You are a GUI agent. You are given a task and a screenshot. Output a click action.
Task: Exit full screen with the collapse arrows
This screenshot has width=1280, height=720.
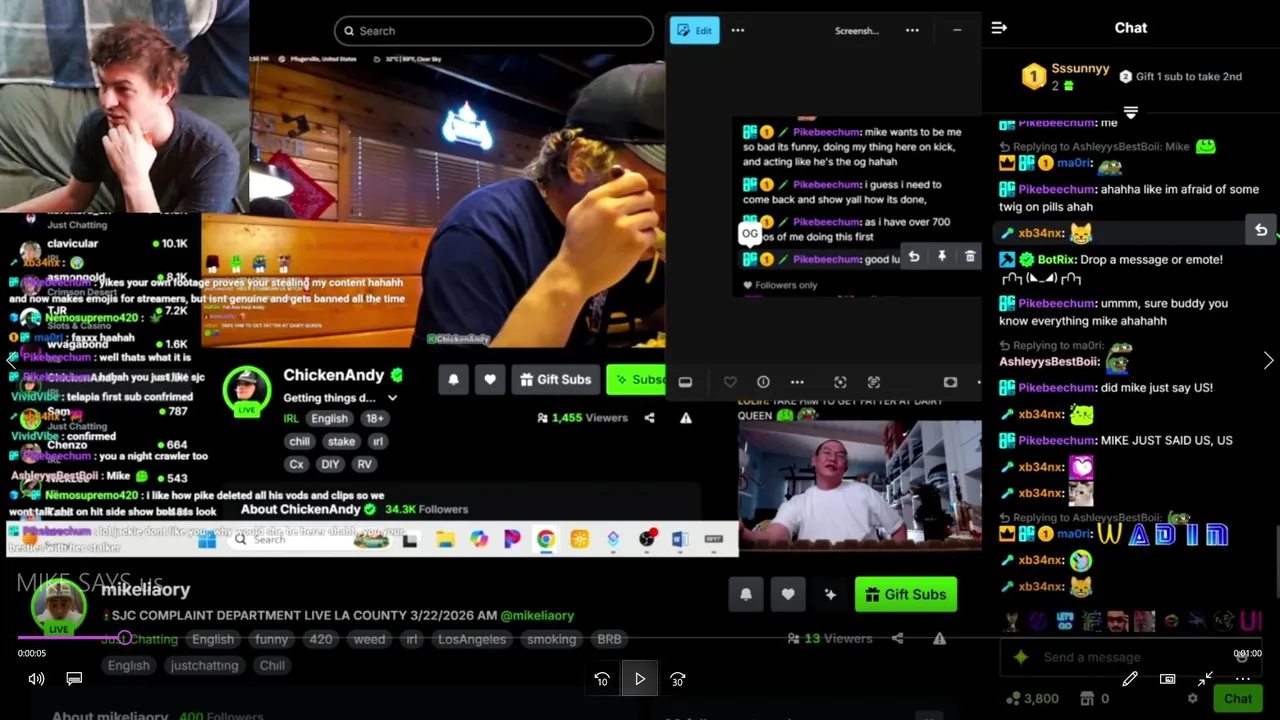pos(1205,679)
